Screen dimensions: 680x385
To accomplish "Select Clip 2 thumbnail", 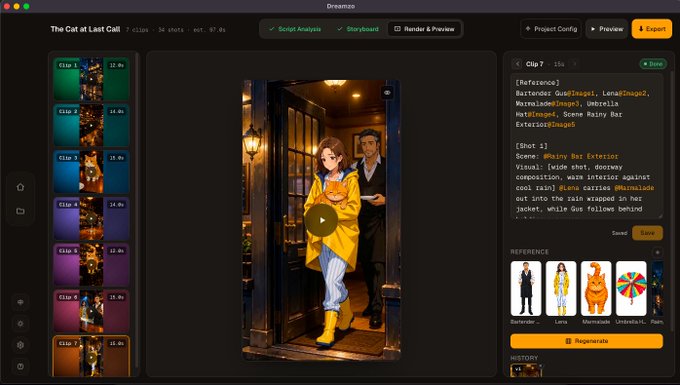I will point(92,126).
